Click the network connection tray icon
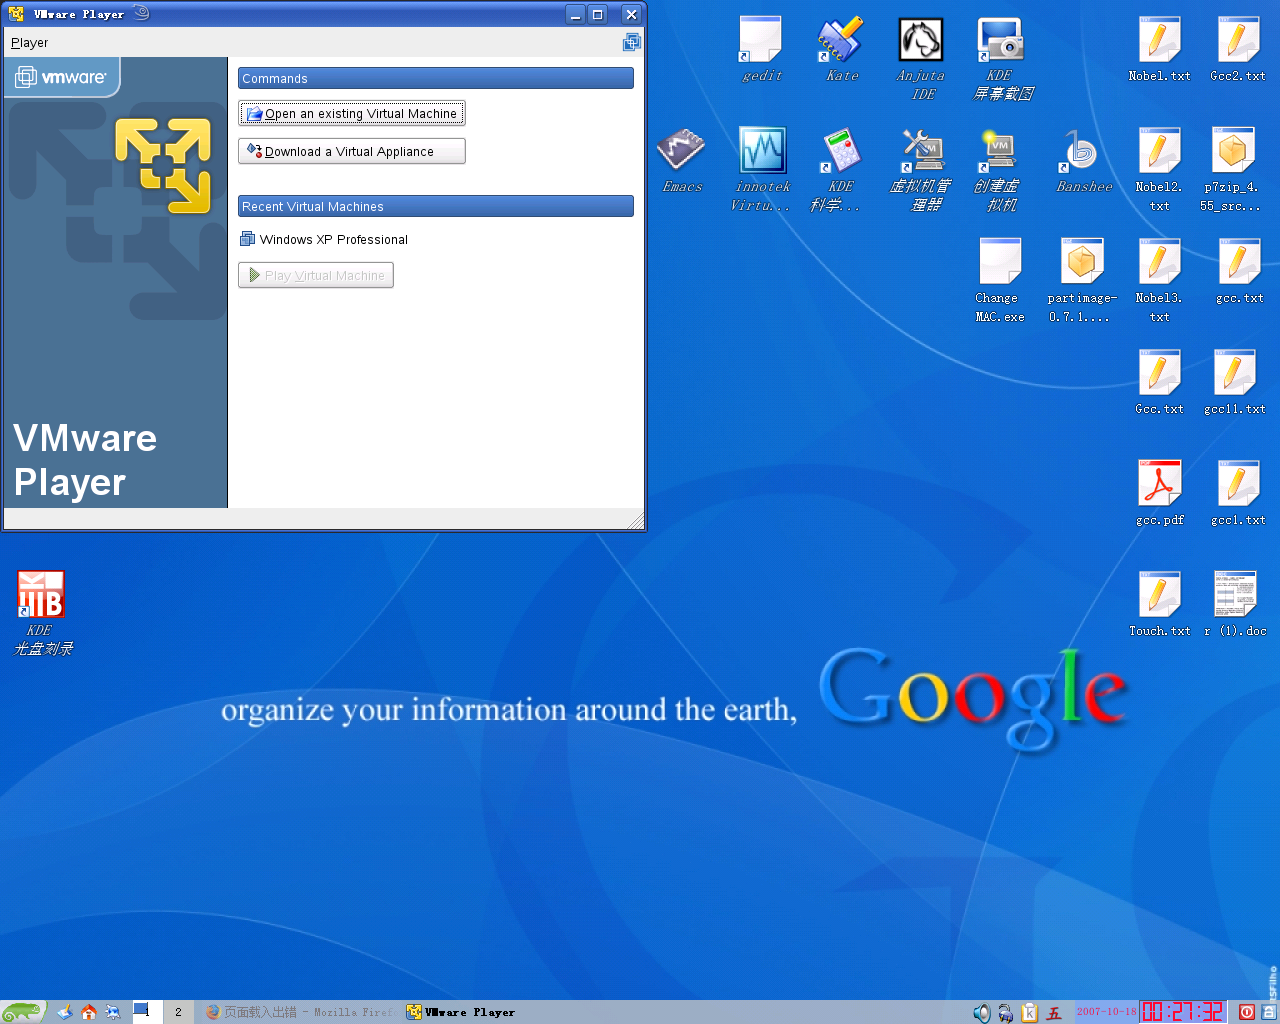Viewport: 1280px width, 1024px height. tap(1006, 1013)
